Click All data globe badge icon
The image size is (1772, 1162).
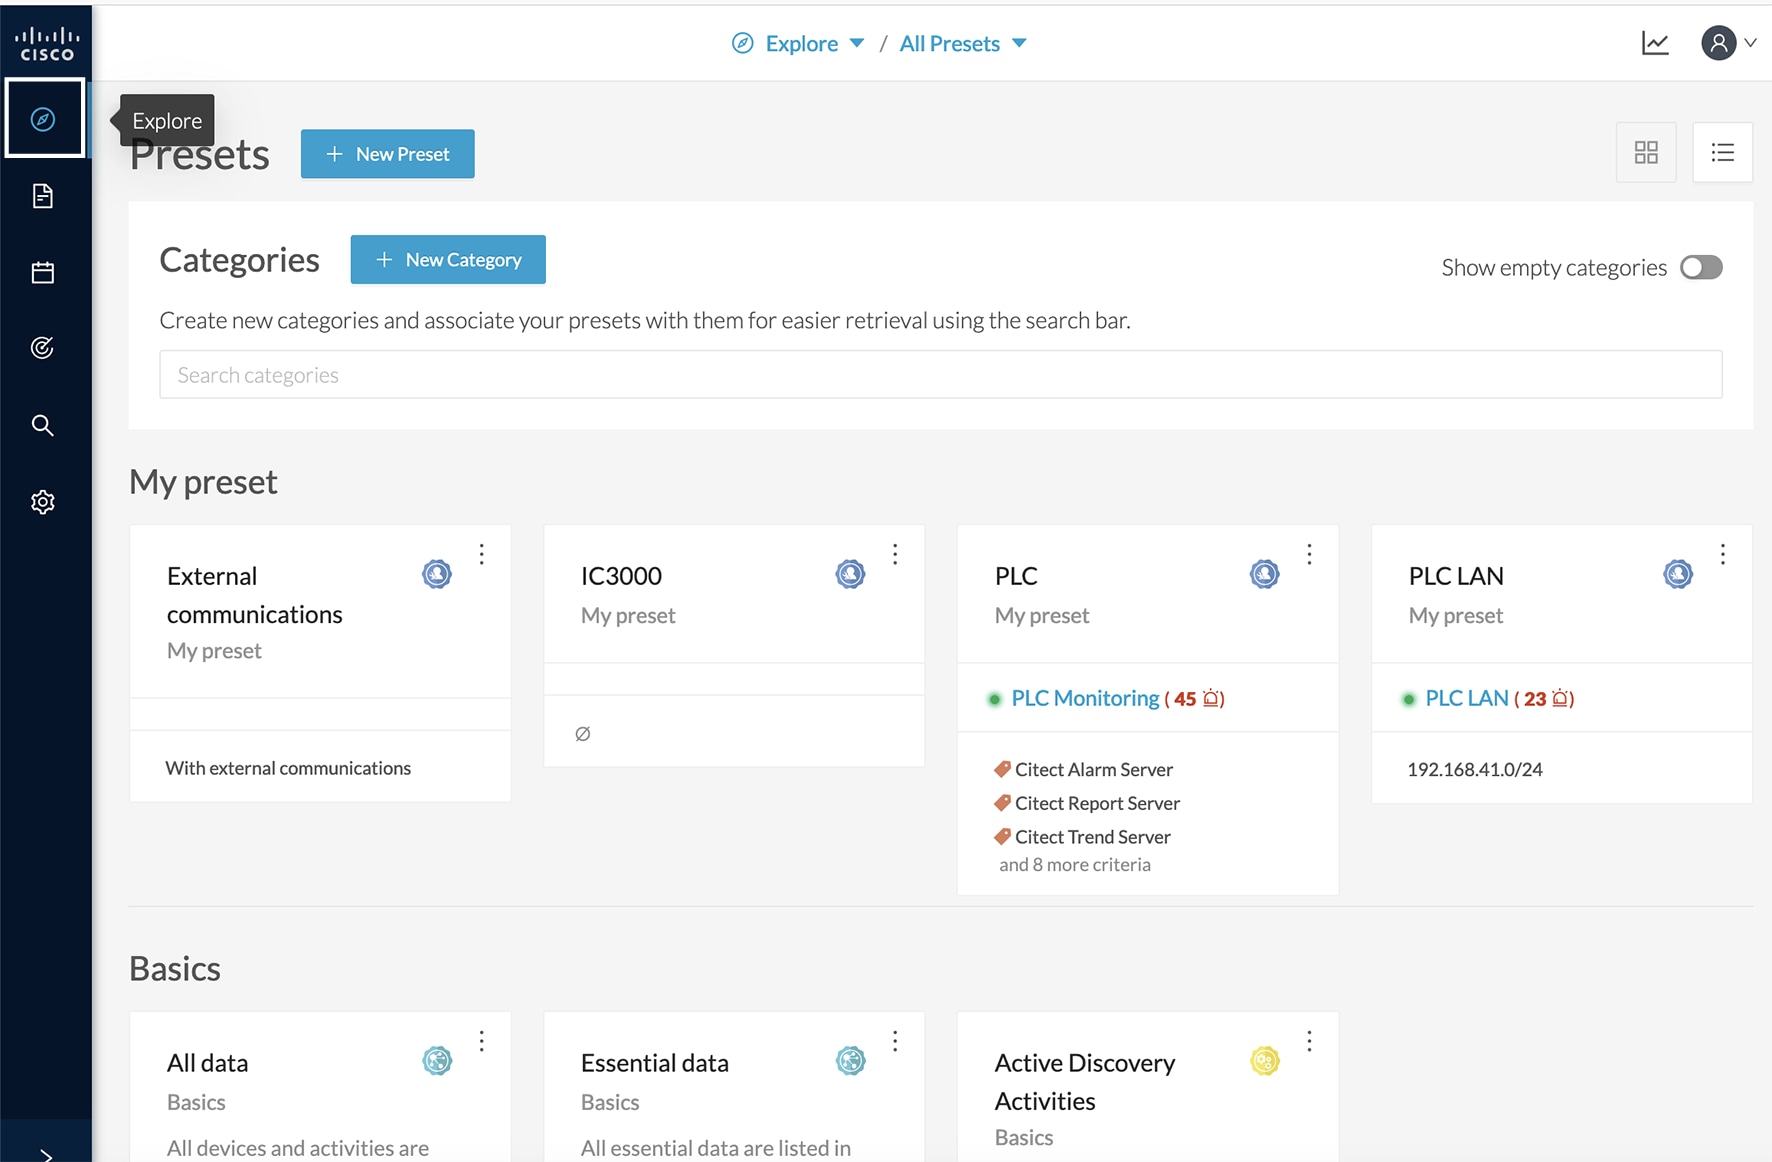click(x=437, y=1061)
